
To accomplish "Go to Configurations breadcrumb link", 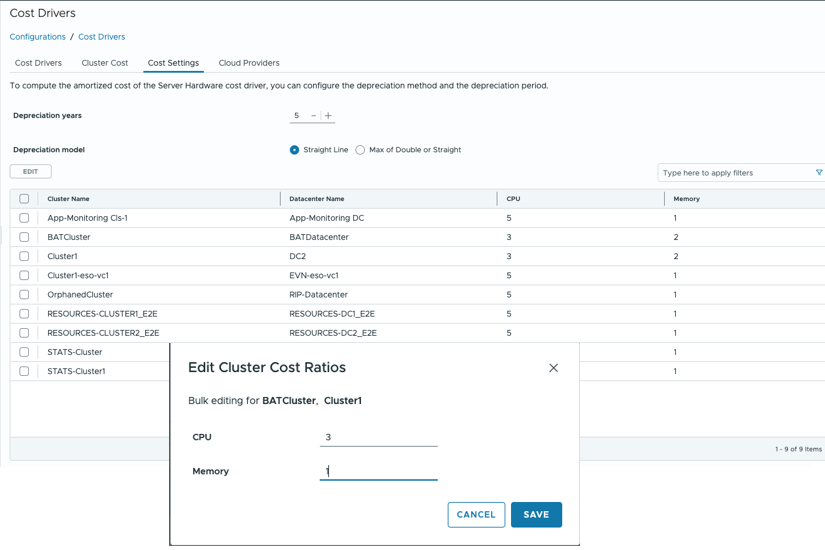I will tap(37, 37).
